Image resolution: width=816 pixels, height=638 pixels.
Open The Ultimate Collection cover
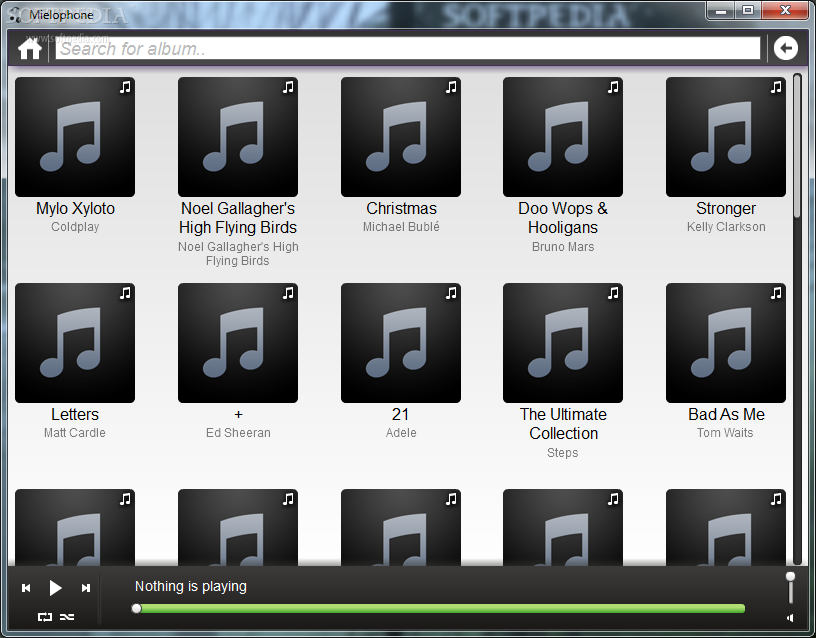[x=563, y=343]
